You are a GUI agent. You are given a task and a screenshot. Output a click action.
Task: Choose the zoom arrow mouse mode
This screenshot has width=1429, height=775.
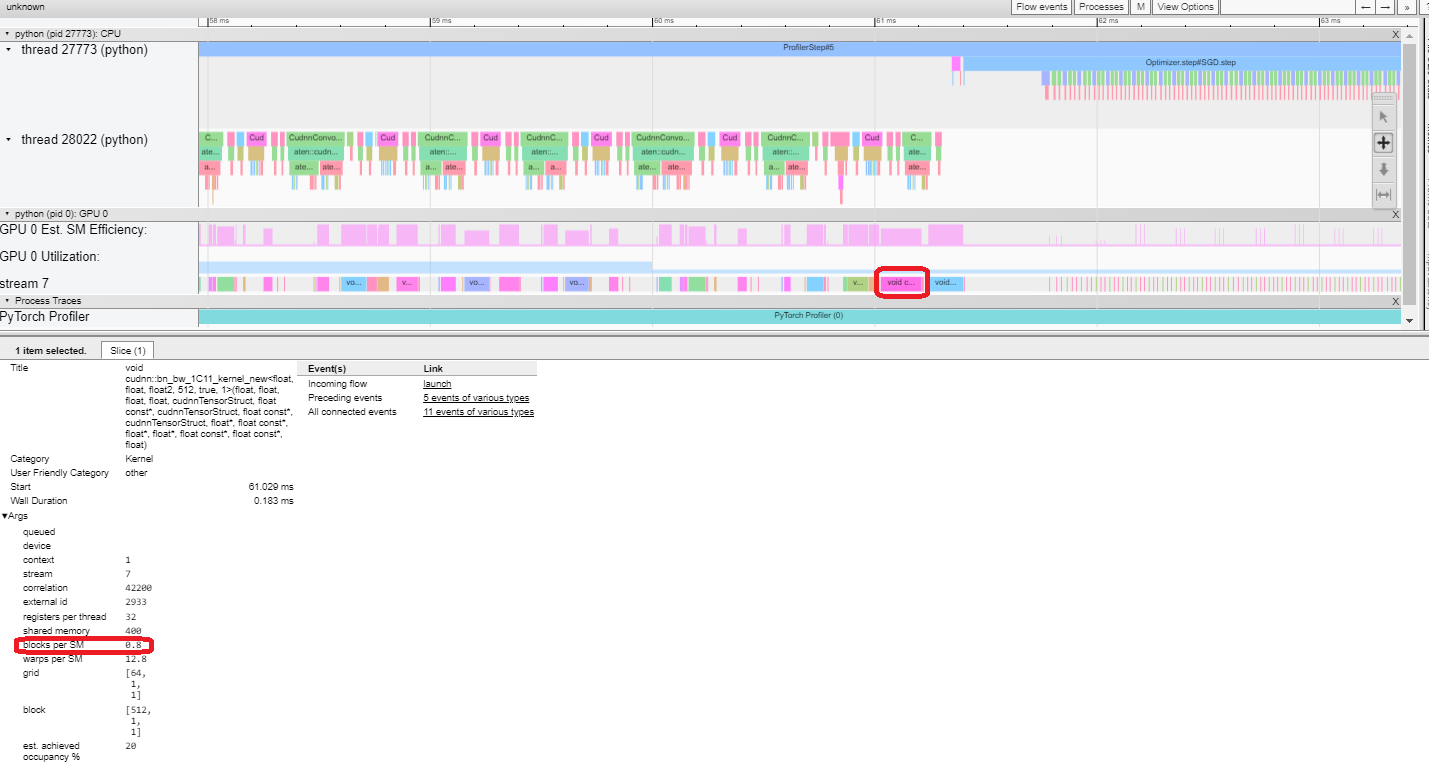[x=1384, y=169]
